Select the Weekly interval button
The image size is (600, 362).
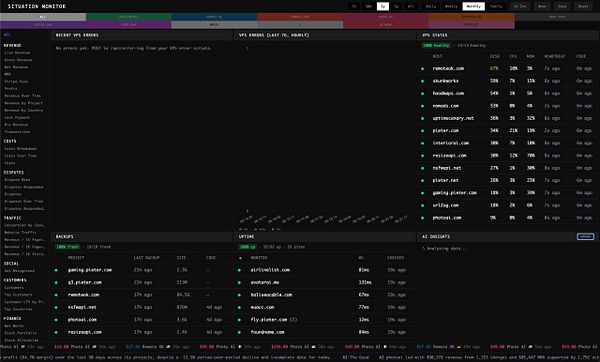click(451, 6)
